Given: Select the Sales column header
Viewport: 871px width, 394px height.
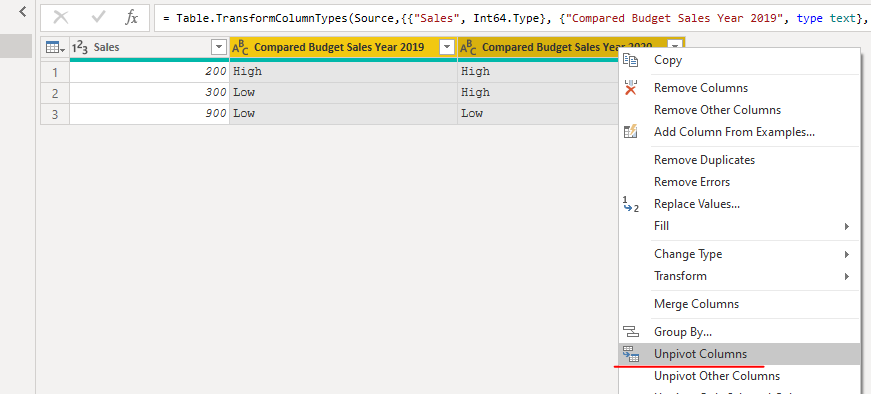Looking at the screenshot, I should coord(149,48).
